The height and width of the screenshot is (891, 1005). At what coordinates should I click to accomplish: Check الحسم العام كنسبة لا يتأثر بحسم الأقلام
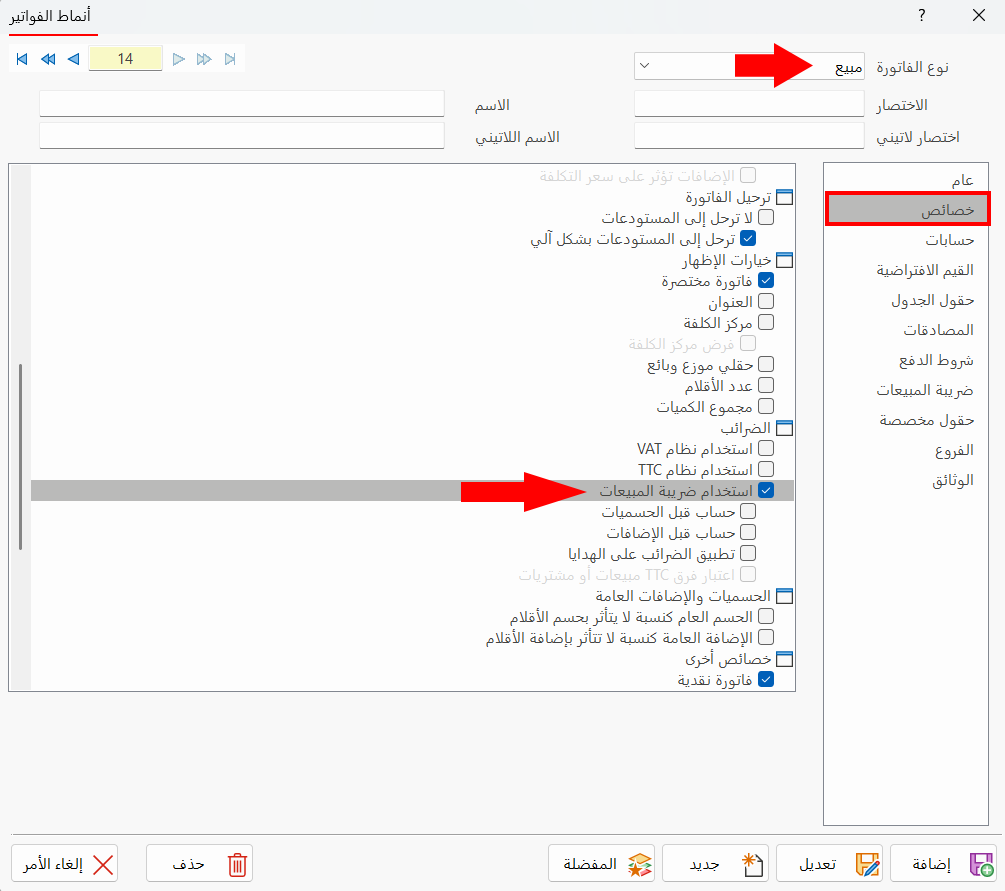[x=766, y=616]
